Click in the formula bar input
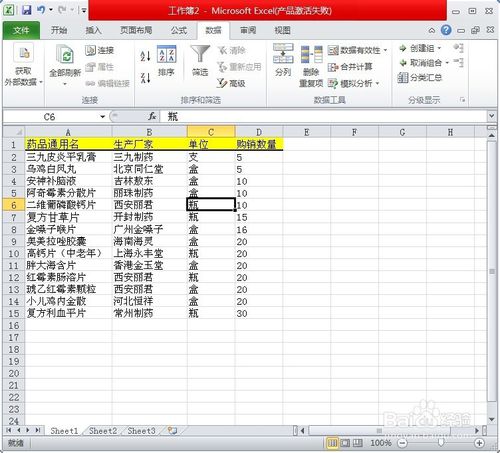 pos(323,116)
